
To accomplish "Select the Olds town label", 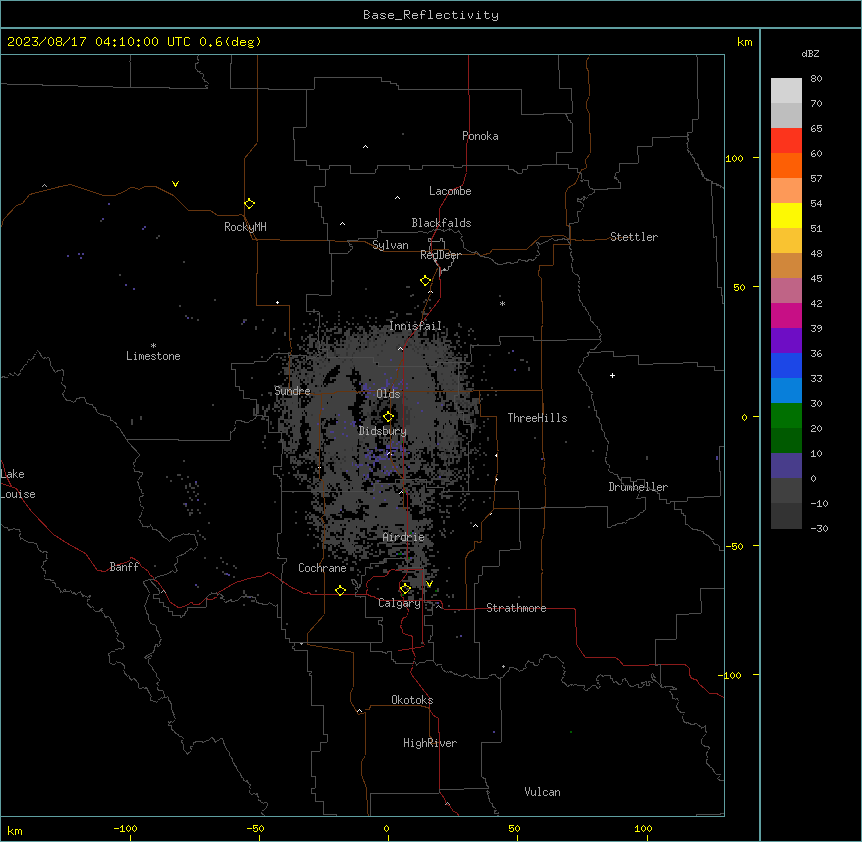I will pyautogui.click(x=388, y=394).
